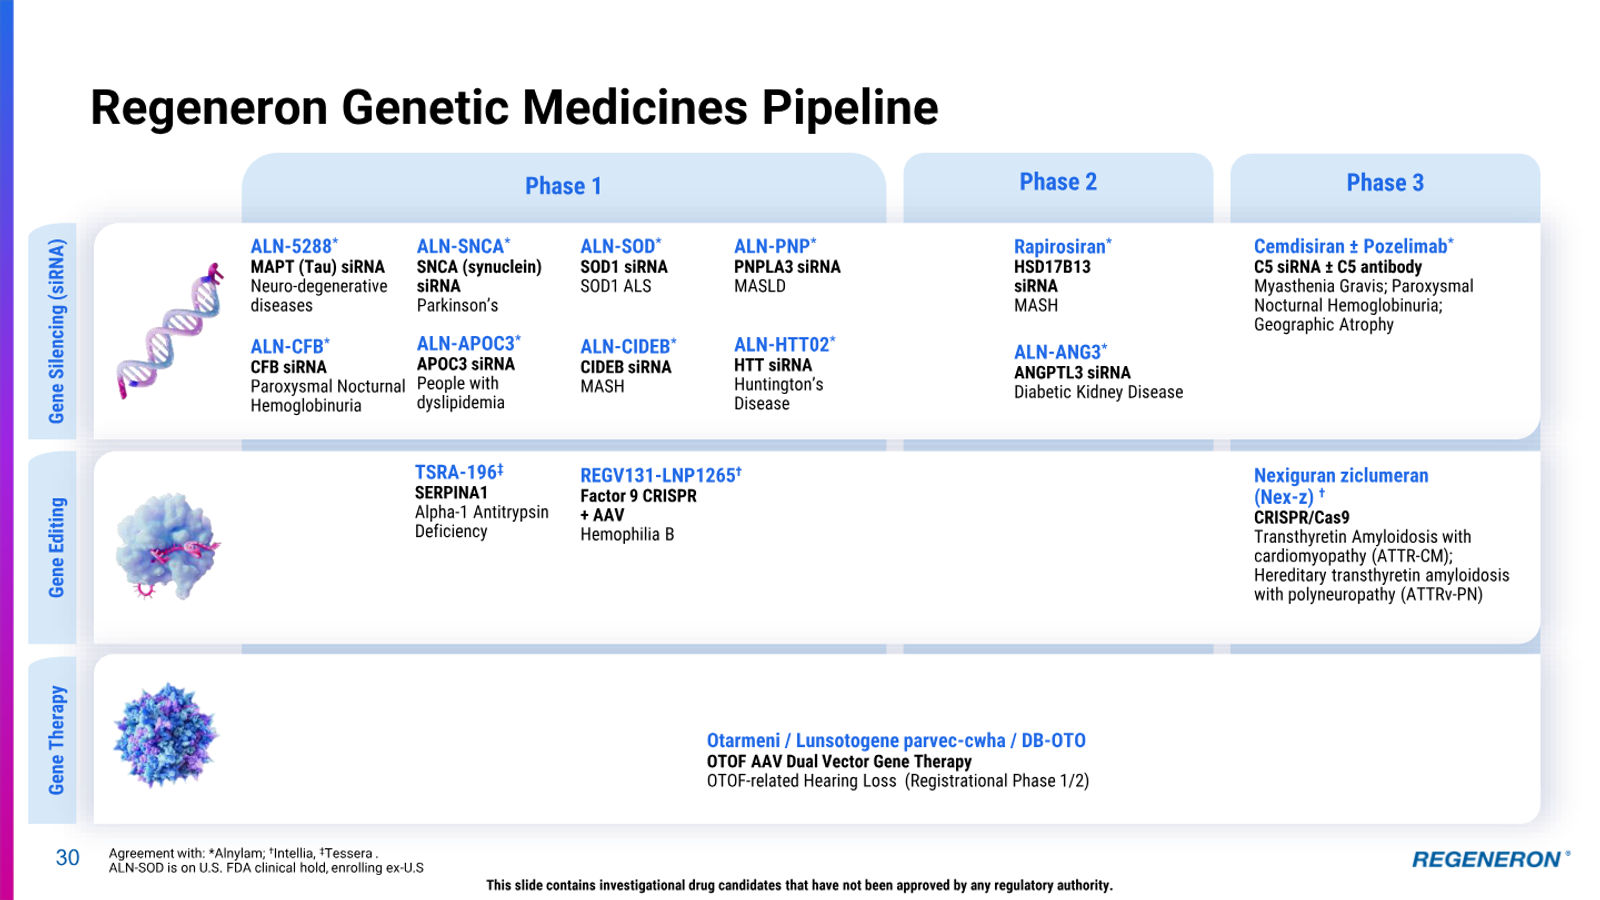Select the Gene Editing row label
The height and width of the screenshot is (900, 1600).
(54, 547)
